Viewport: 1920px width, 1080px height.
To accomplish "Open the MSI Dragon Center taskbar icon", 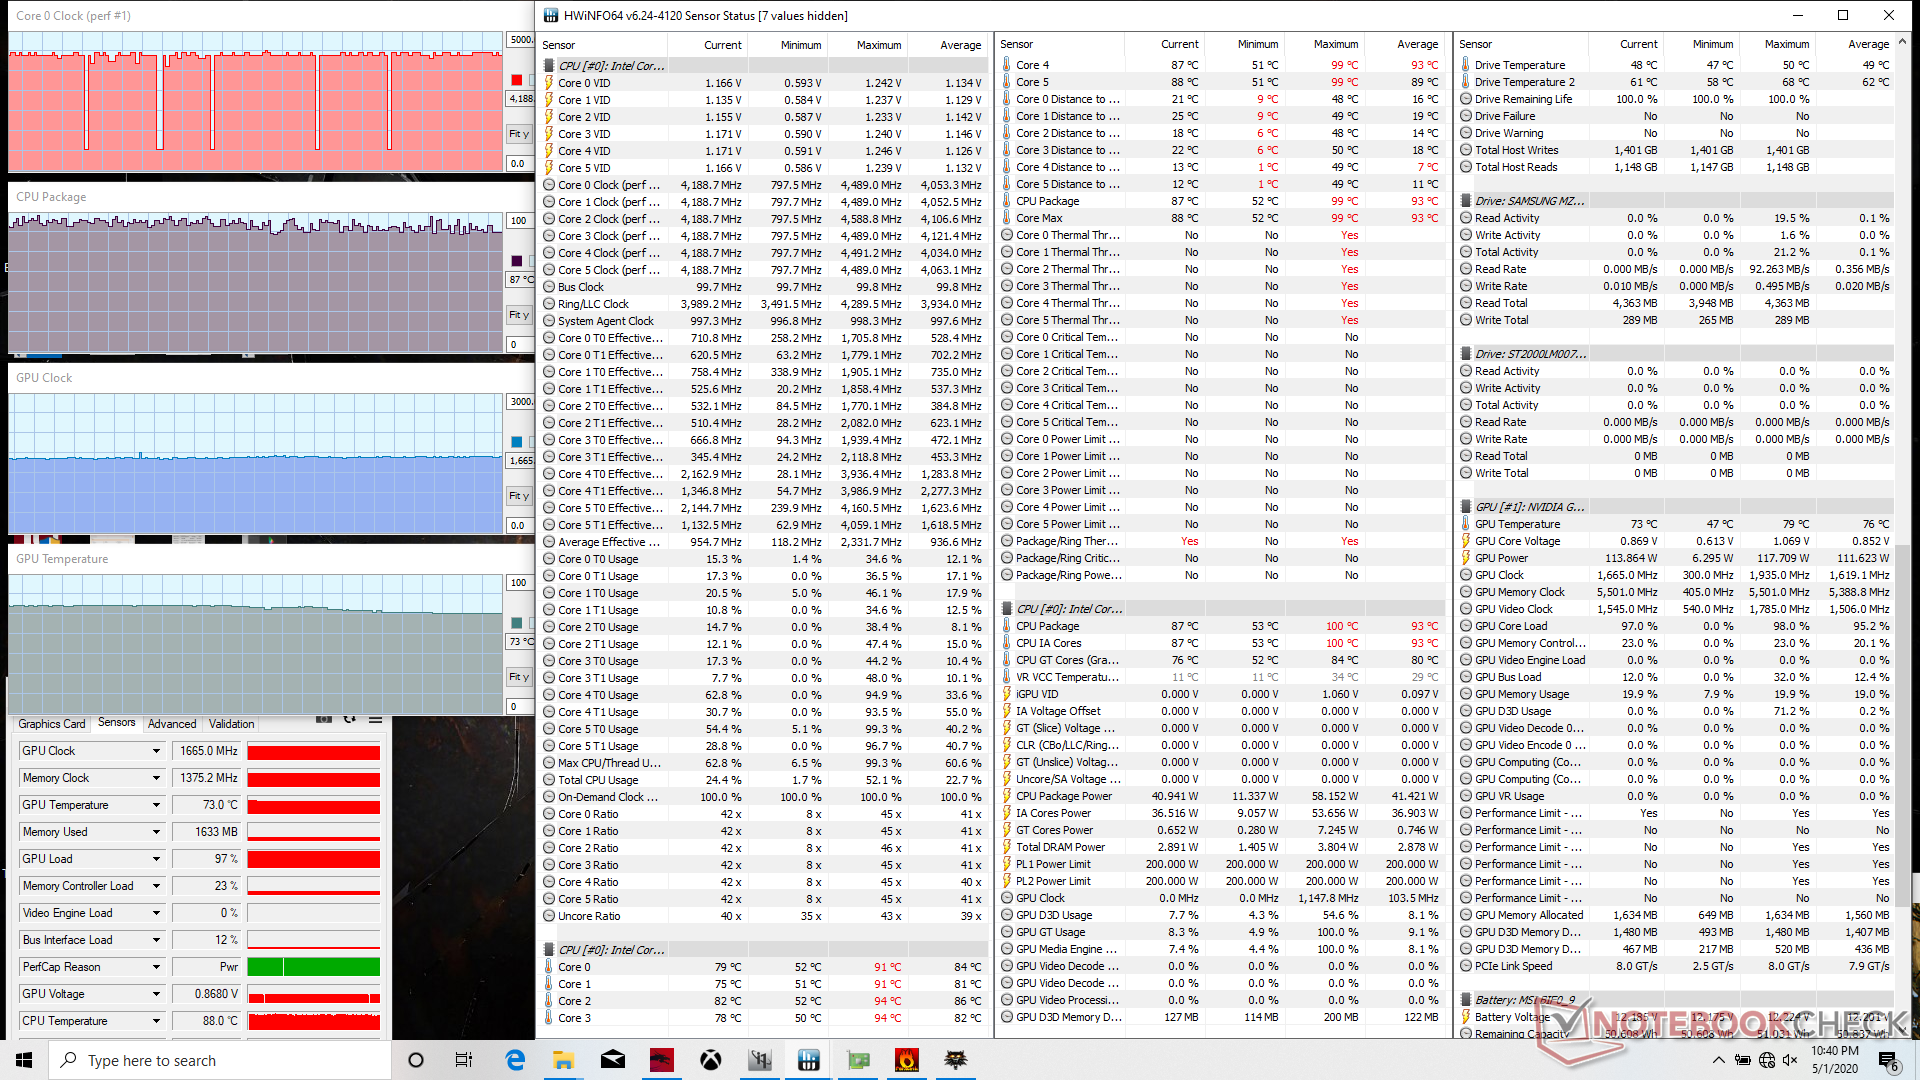I will tap(662, 1060).
